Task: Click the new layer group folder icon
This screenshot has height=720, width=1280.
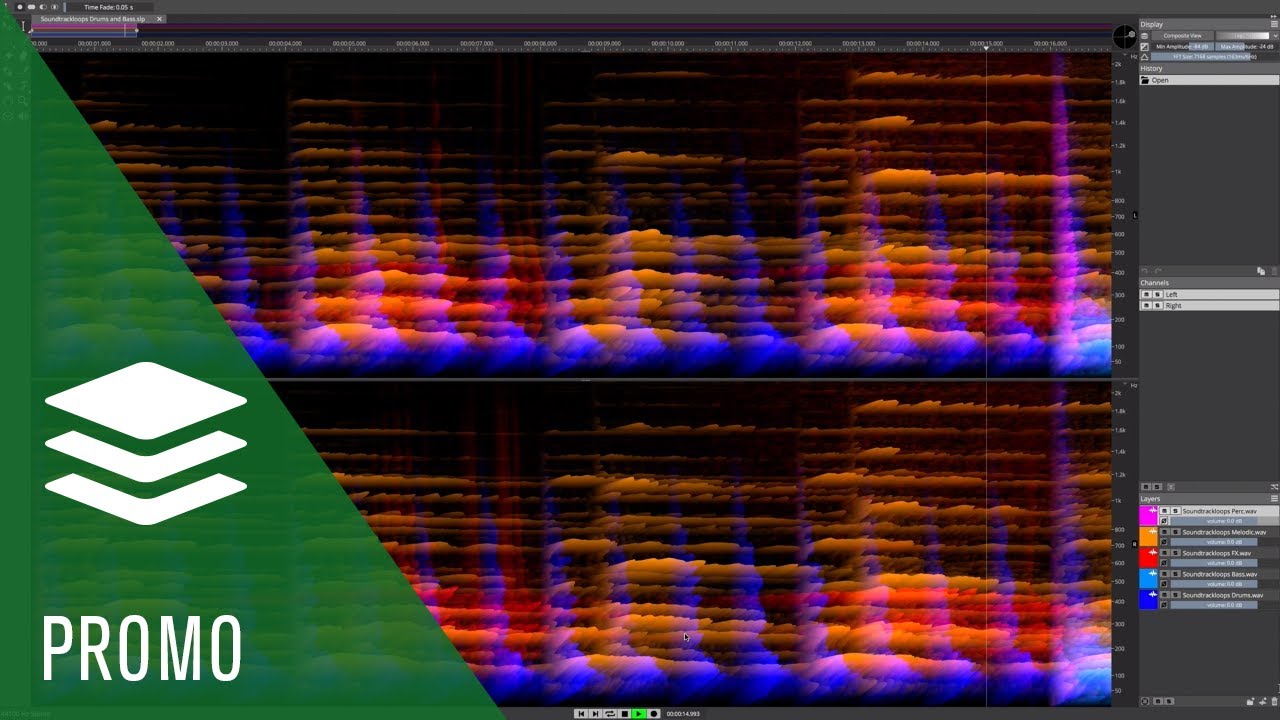Action: click(x=1250, y=701)
